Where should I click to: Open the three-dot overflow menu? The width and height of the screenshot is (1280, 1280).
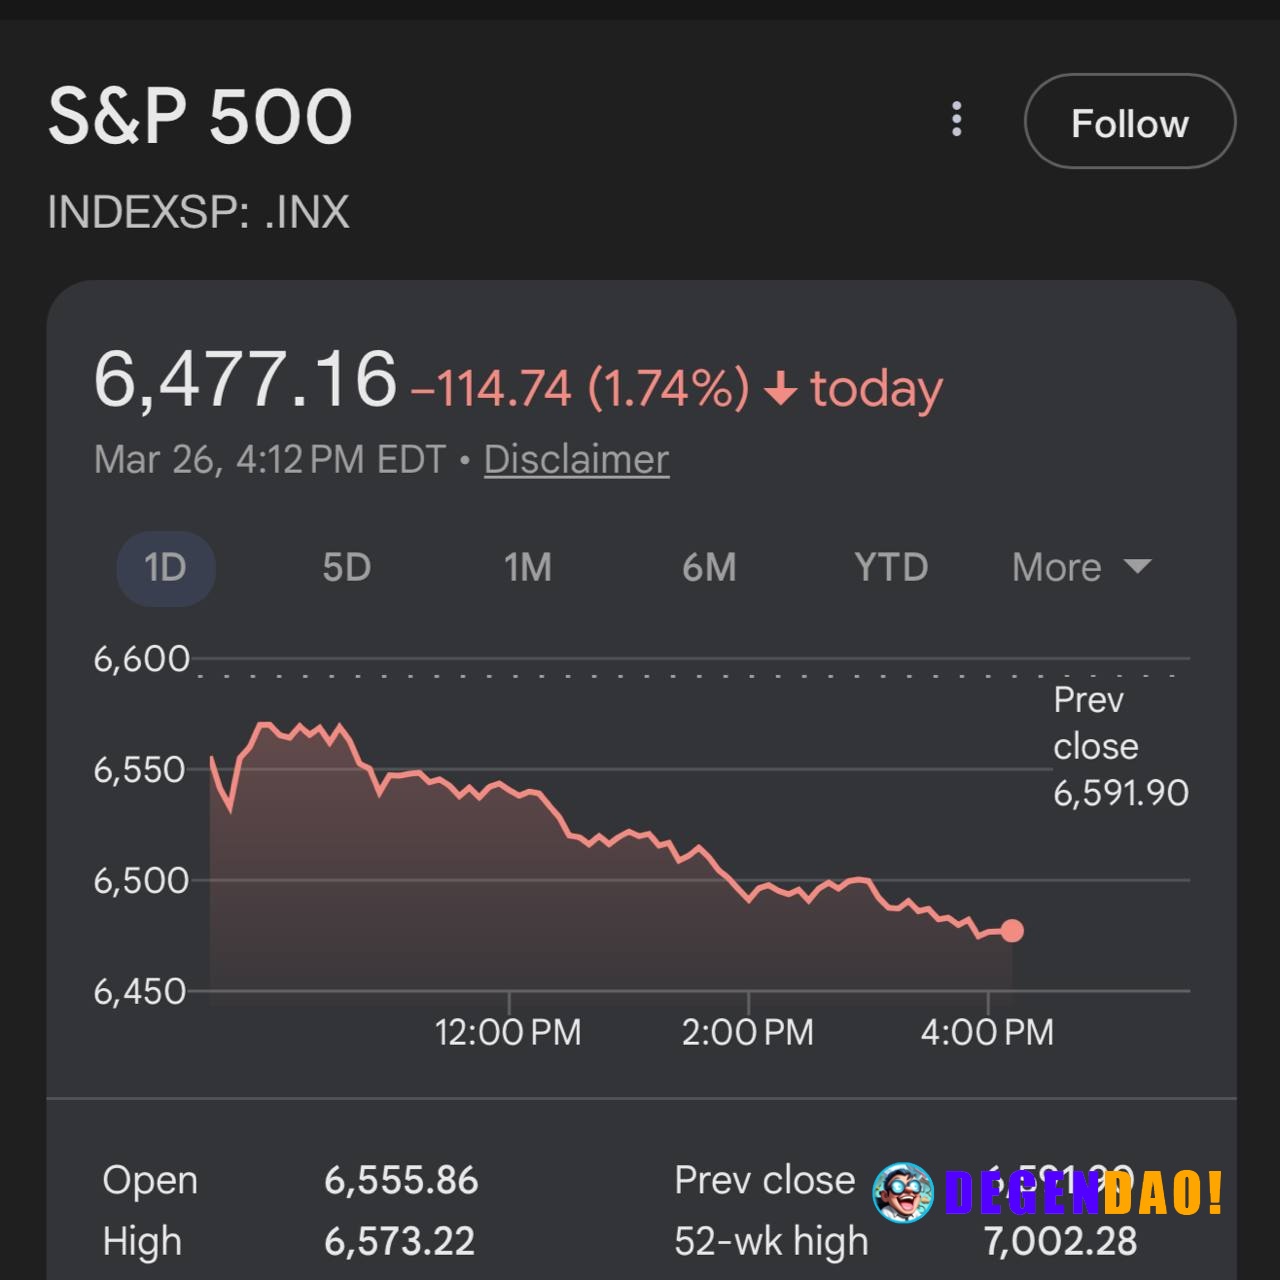[x=957, y=120]
